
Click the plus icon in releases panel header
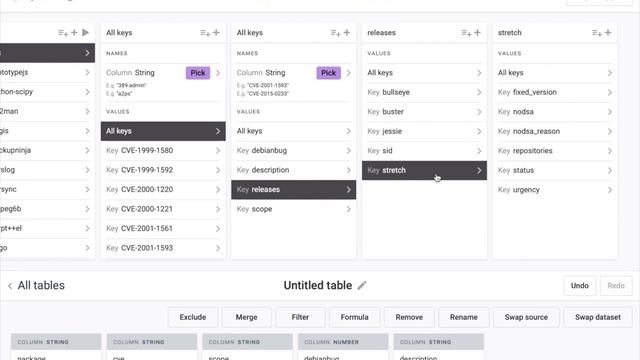(x=477, y=32)
